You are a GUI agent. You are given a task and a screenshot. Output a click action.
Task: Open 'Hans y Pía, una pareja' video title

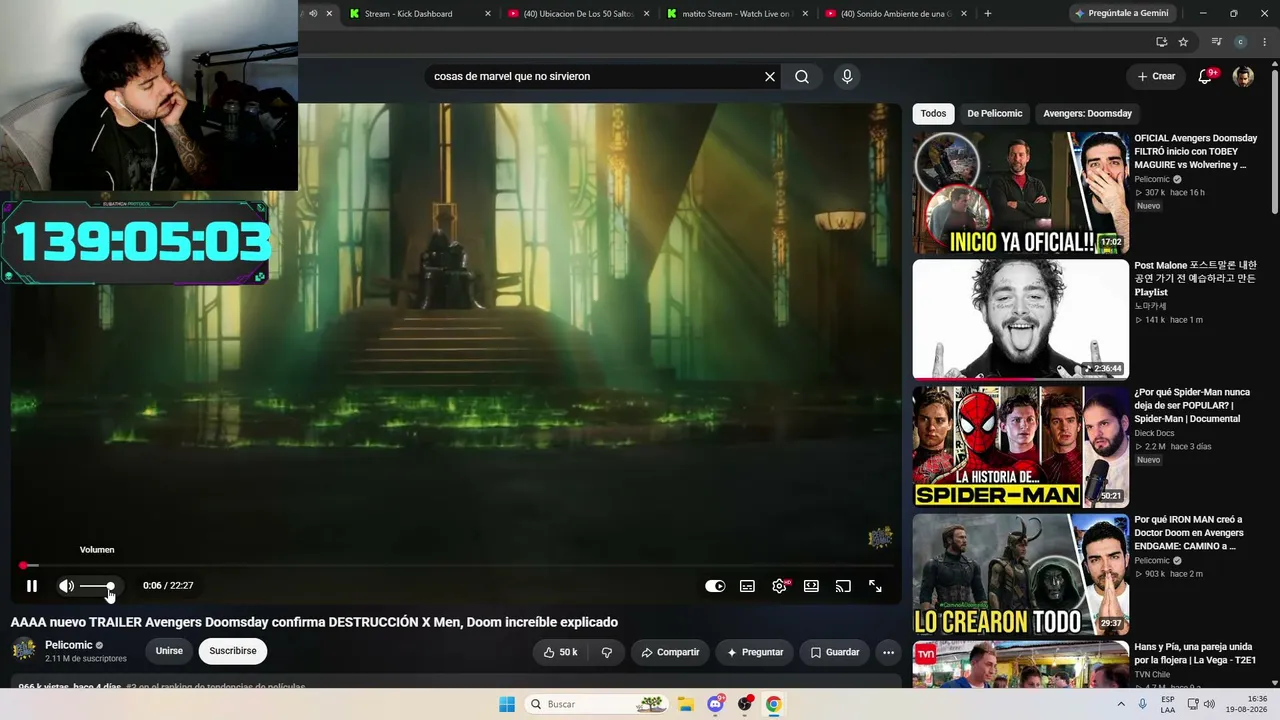pyautogui.click(x=1193, y=653)
